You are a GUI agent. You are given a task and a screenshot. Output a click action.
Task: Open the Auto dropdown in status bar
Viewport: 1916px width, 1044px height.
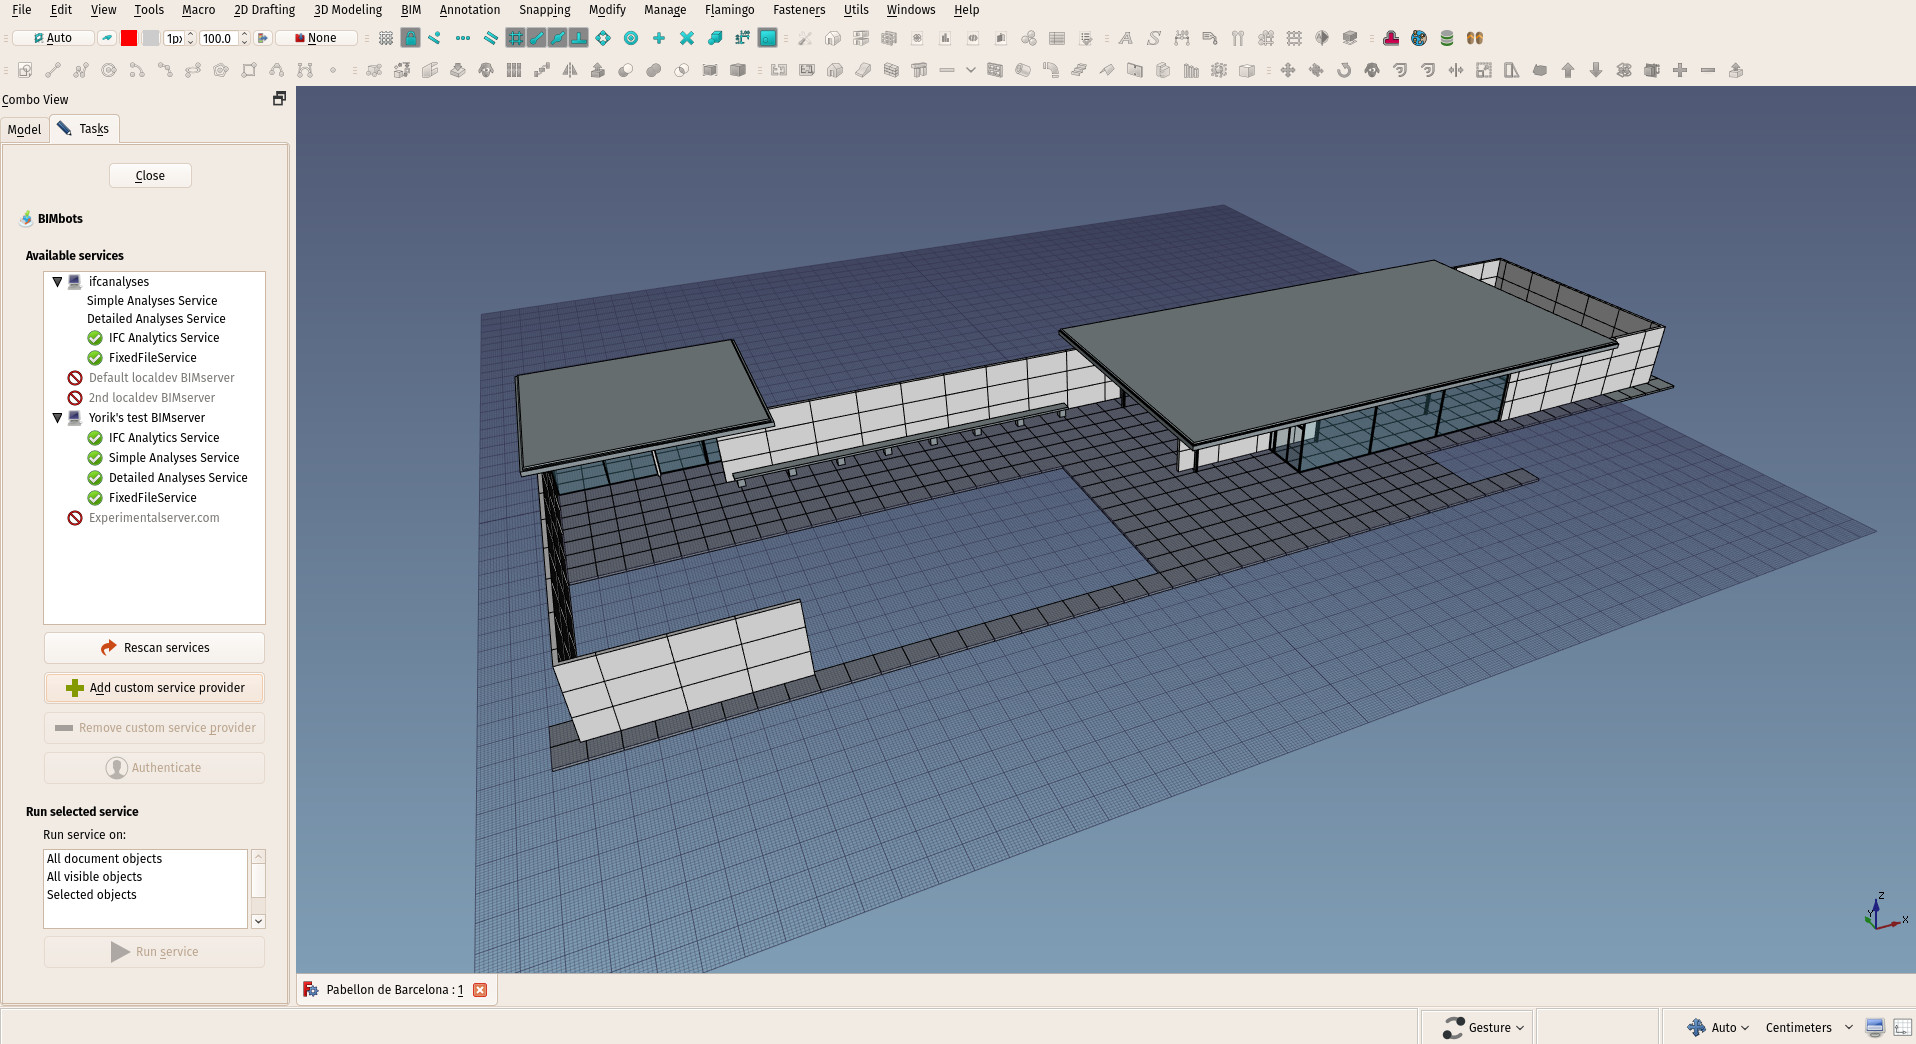pos(1718,1027)
